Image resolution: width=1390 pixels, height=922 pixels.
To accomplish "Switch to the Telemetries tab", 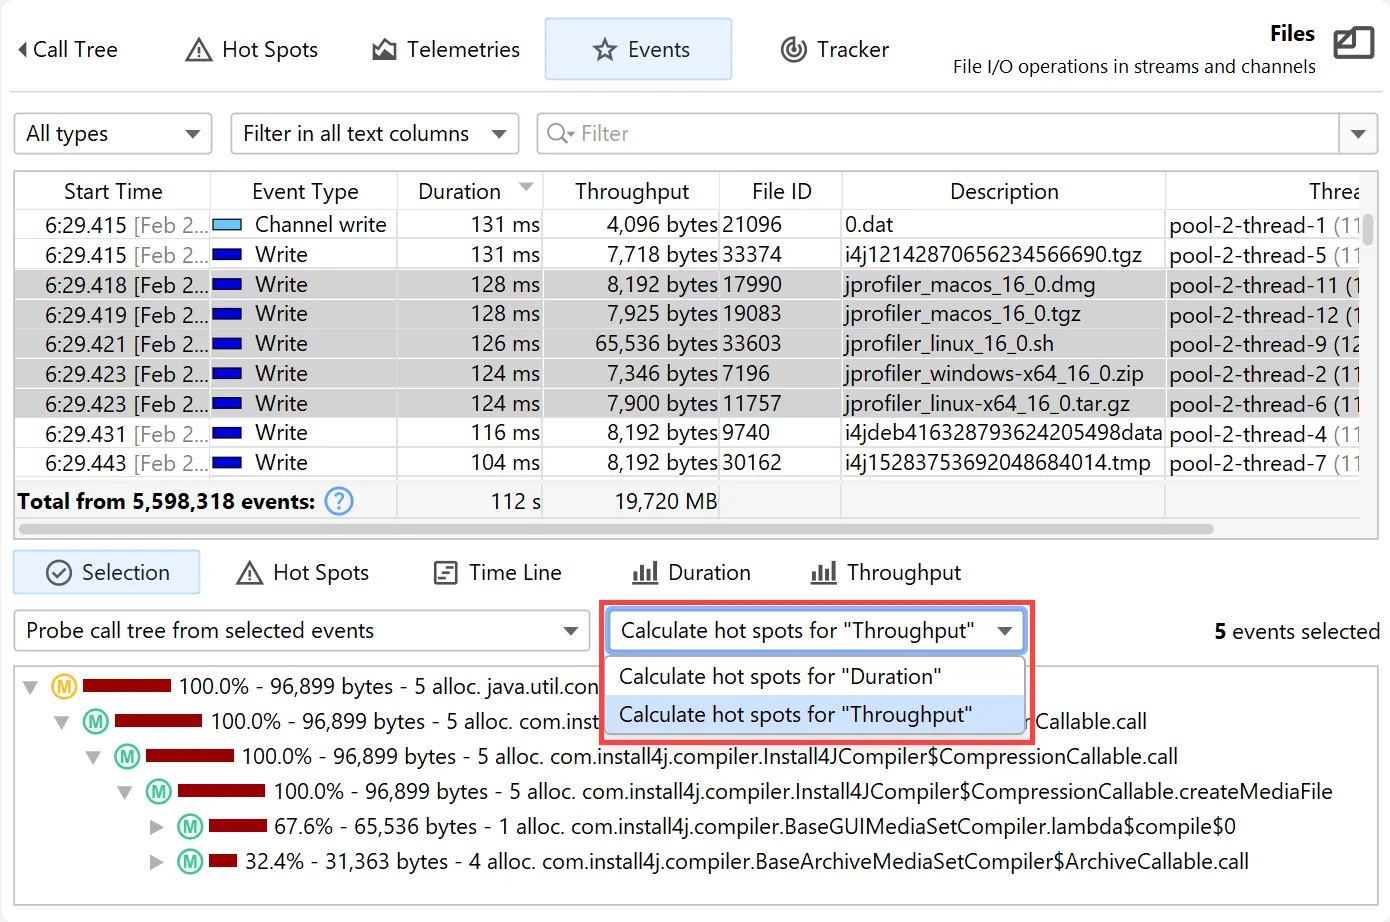I will click(446, 49).
